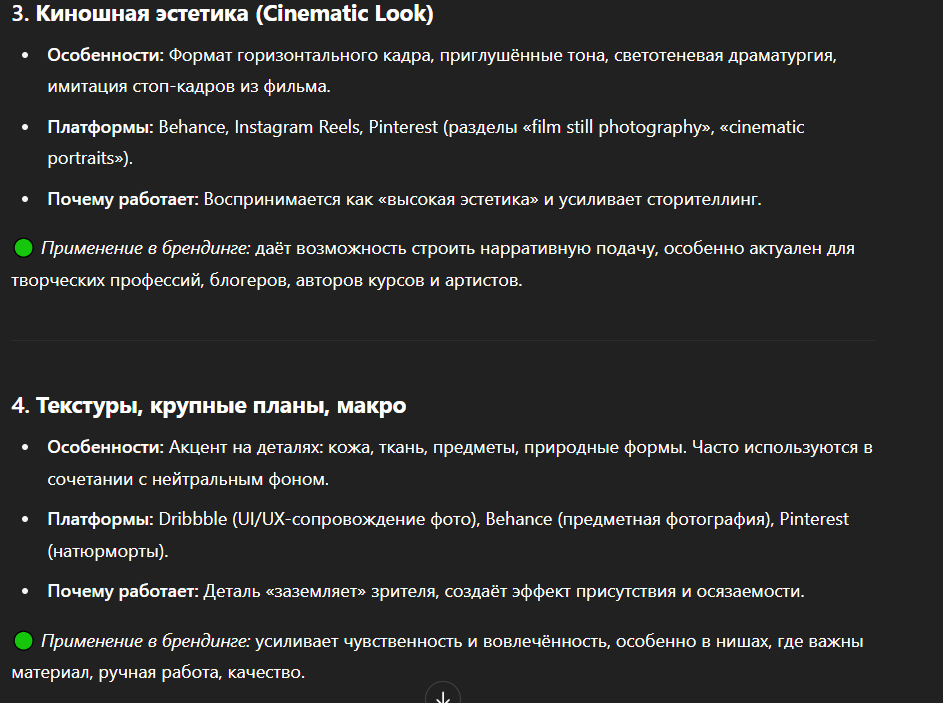Click the scroll-to-bottom arrow button
943x703 pixels.
tap(443, 695)
